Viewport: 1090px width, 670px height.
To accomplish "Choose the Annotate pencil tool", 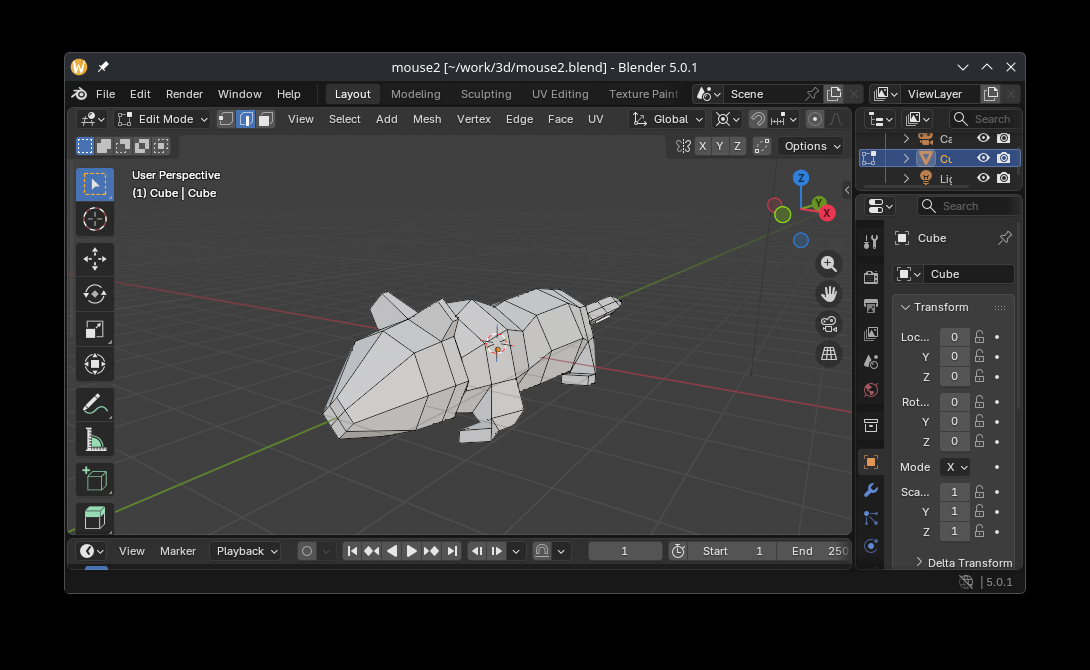I will (x=95, y=405).
